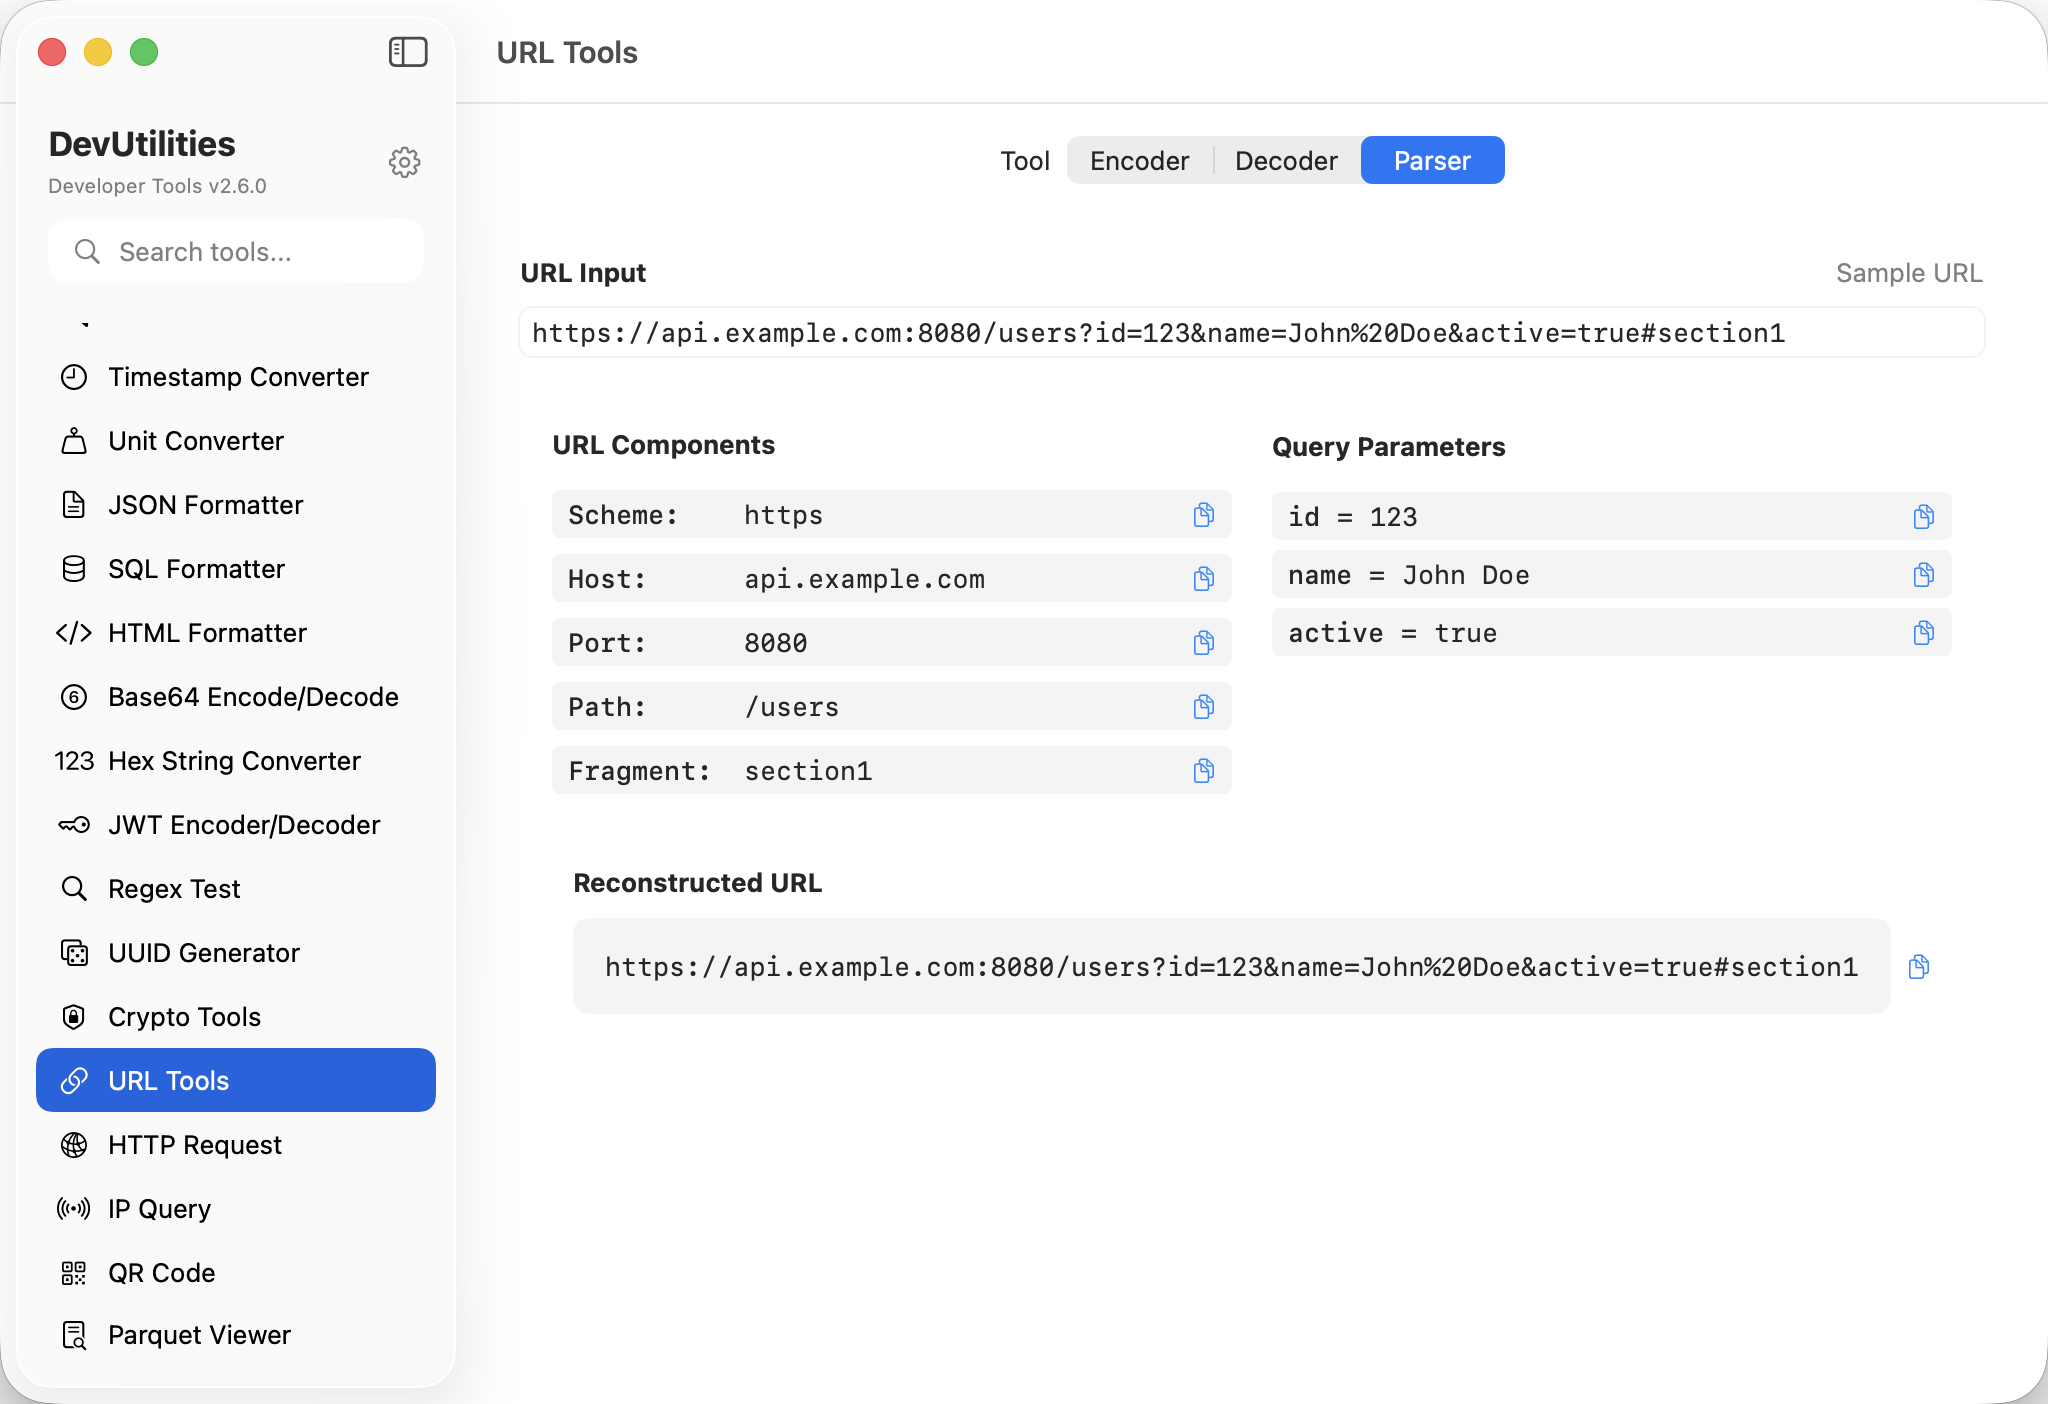Copy the Host value api.example.com
This screenshot has width=2048, height=1404.
pos(1203,579)
